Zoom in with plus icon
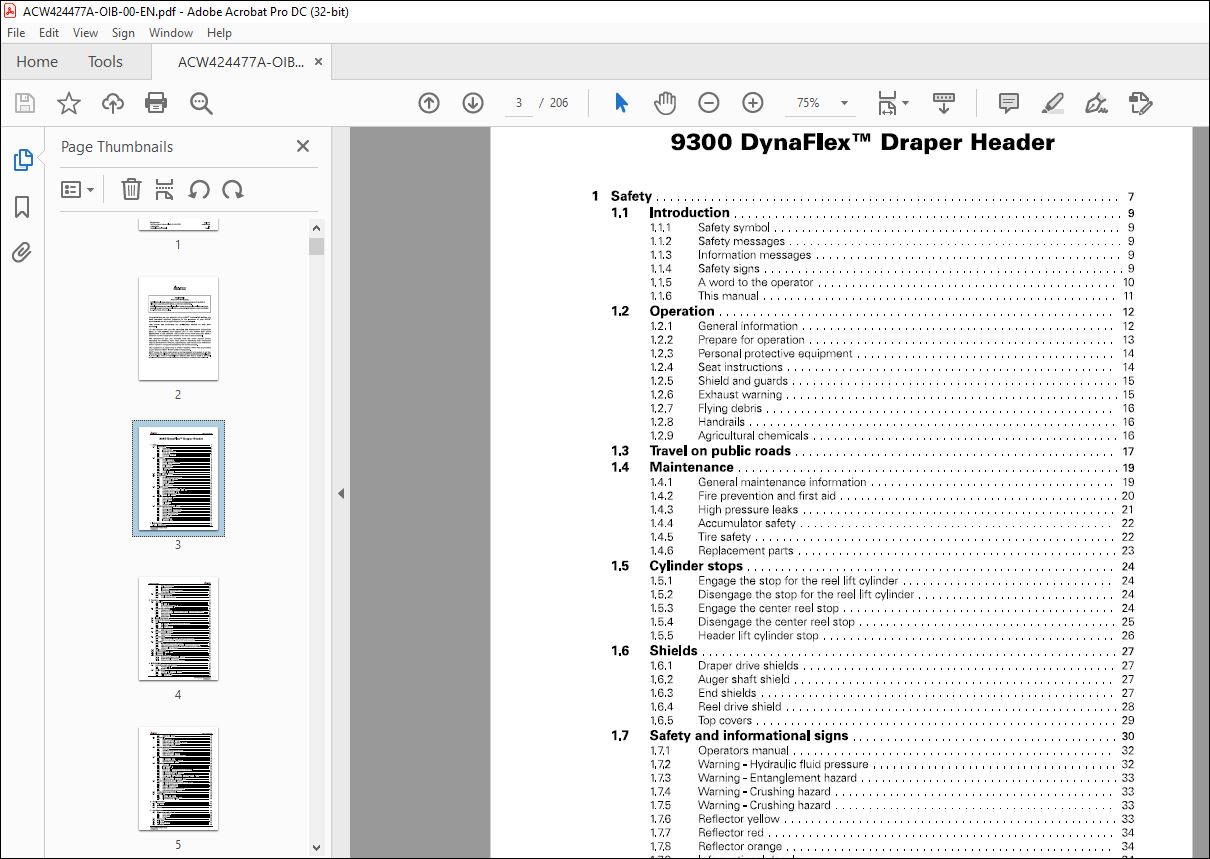Image resolution: width=1210 pixels, height=859 pixels. (753, 103)
